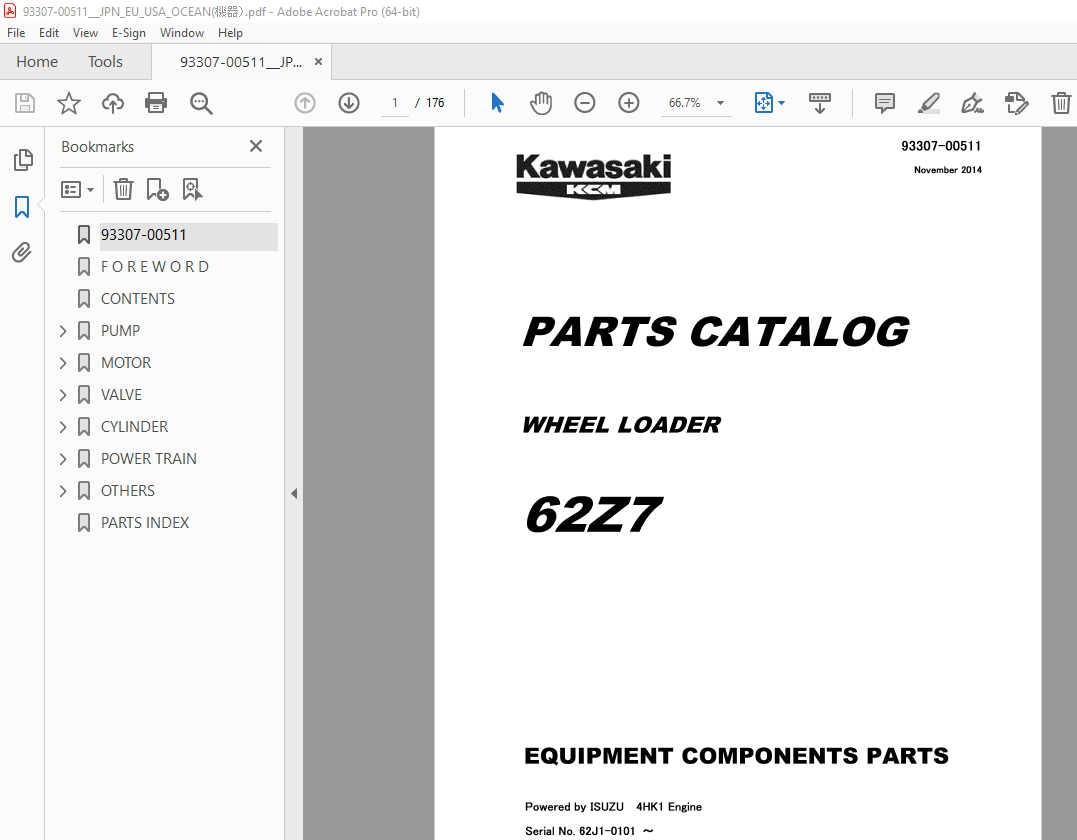Jump to the 93307-00511 bookmark
The image size is (1077, 840).
click(x=144, y=235)
